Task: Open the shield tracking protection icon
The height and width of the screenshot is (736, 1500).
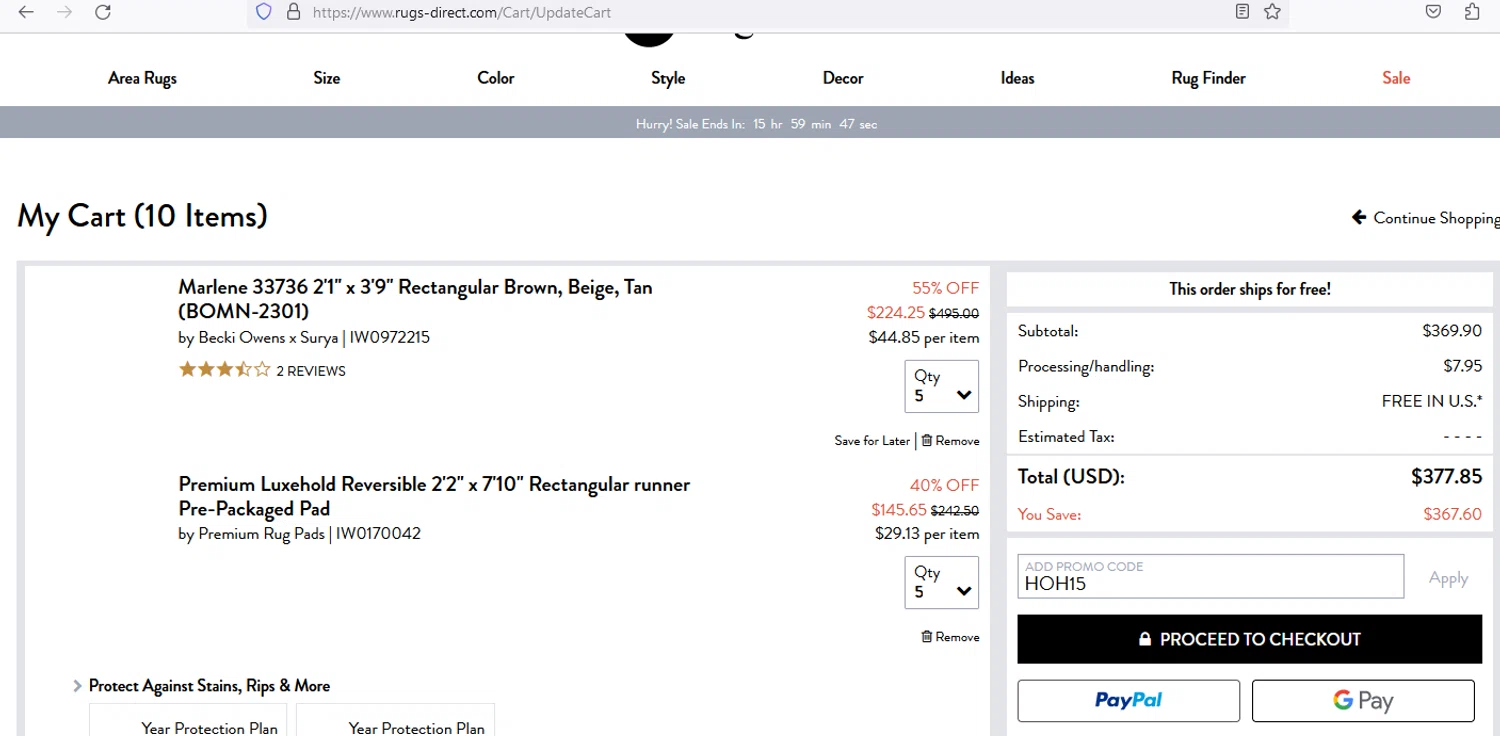Action: point(264,12)
